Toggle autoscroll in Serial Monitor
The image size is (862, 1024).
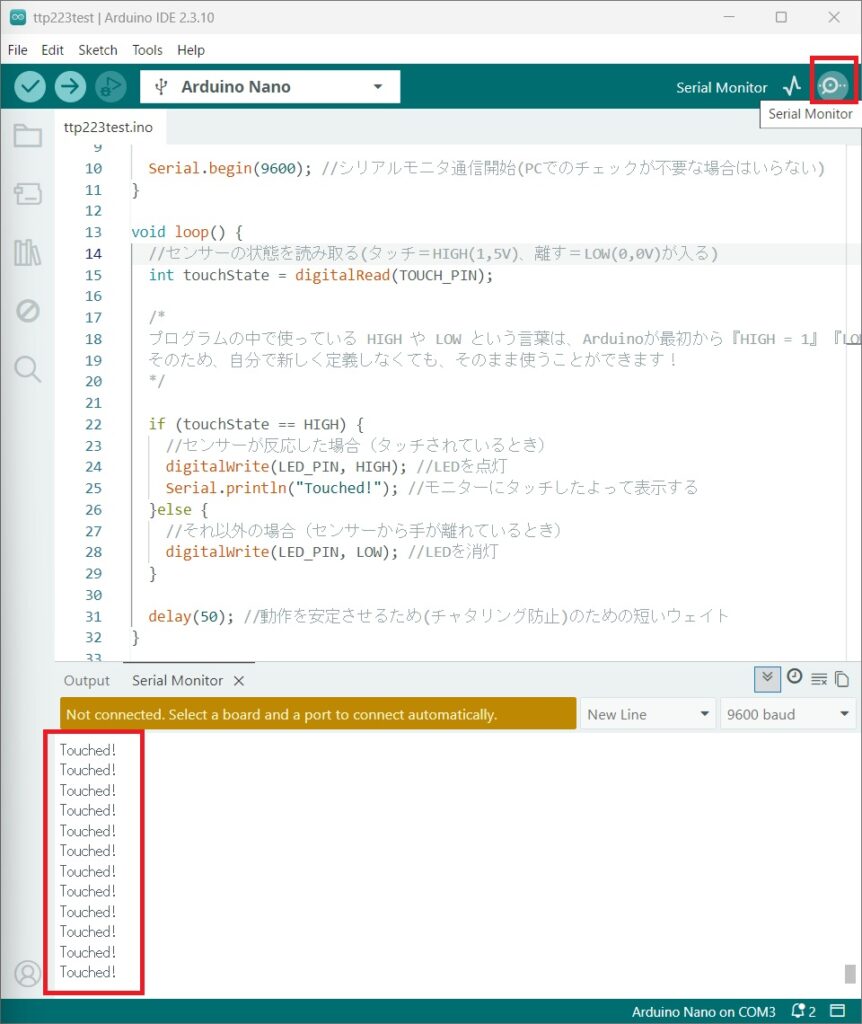click(x=767, y=679)
